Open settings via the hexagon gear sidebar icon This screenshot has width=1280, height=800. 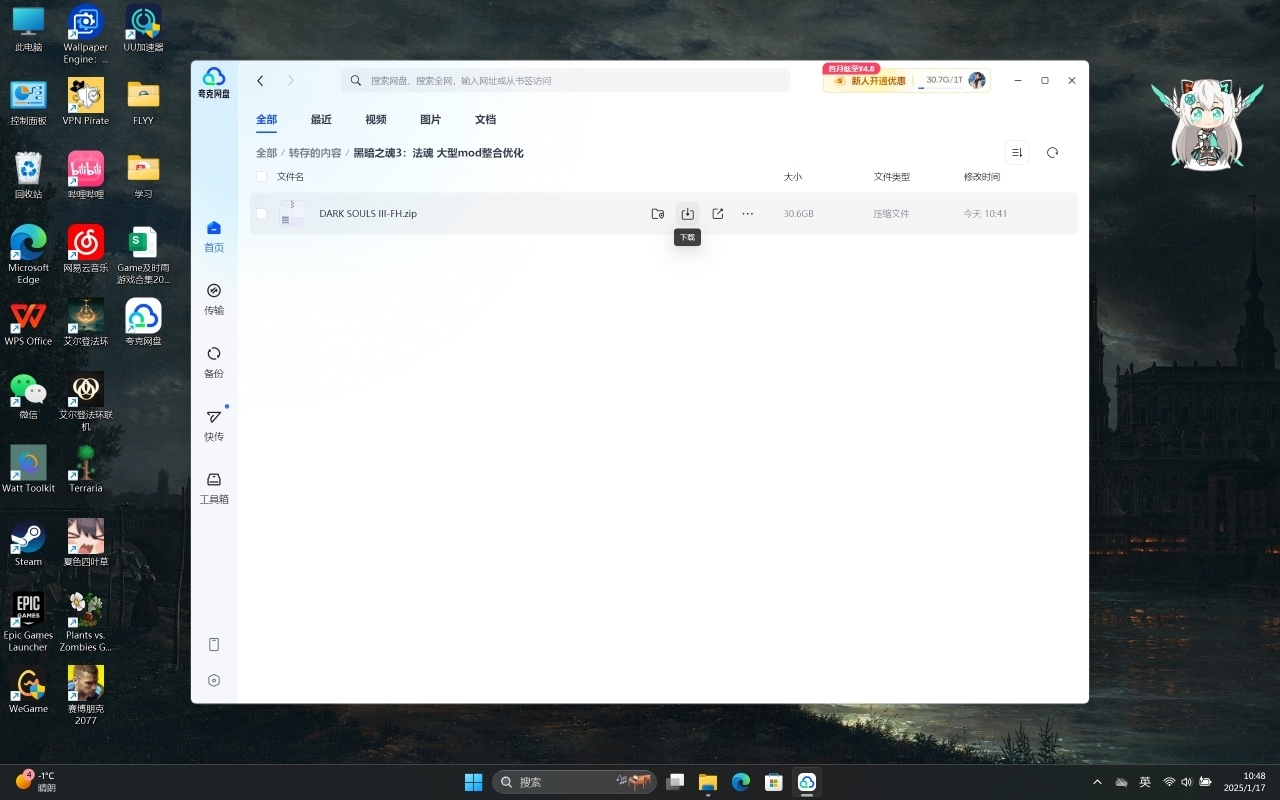pyautogui.click(x=214, y=680)
